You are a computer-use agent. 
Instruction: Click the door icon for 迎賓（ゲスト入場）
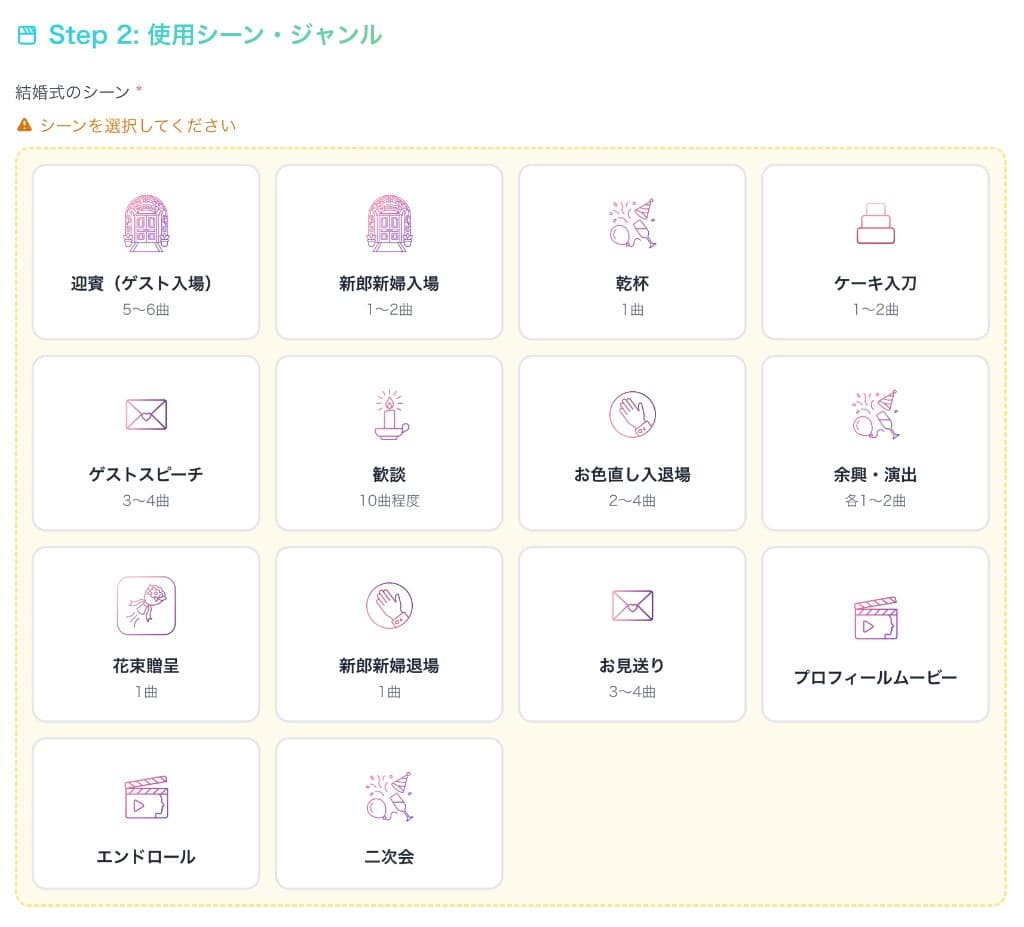(145, 224)
